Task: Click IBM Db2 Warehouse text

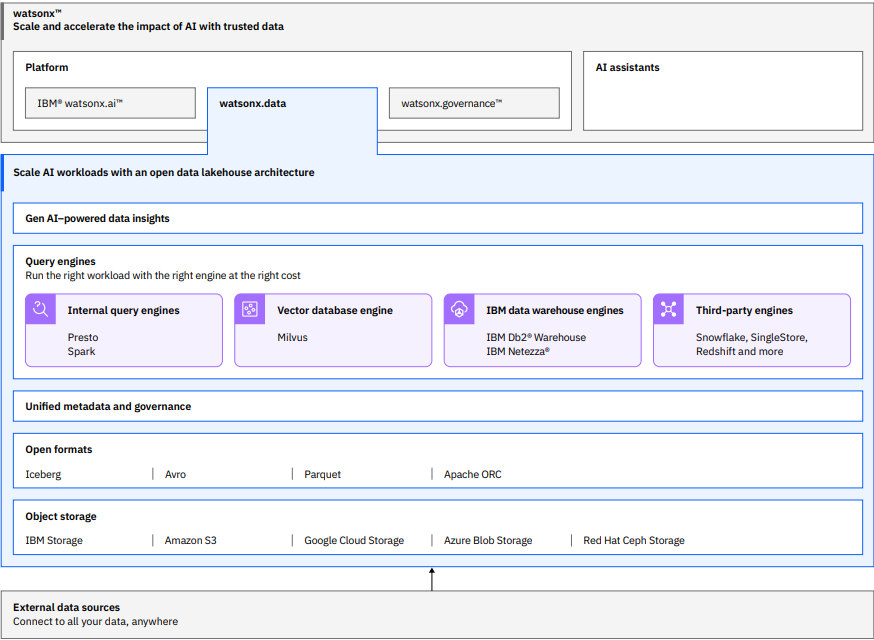Action: 536,337
